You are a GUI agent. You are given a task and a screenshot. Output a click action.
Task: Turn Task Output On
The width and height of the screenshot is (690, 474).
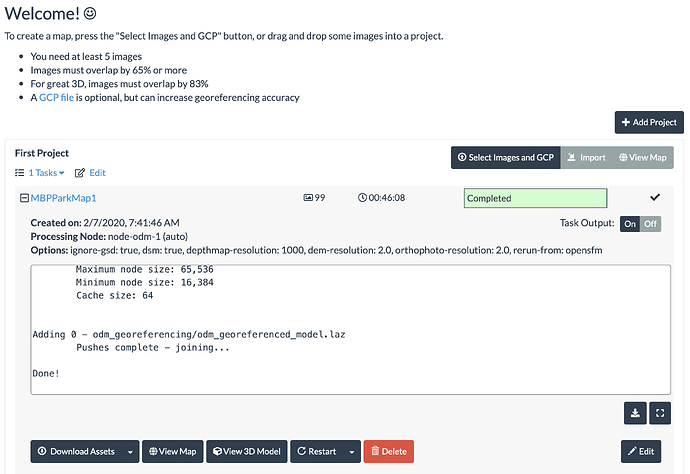coord(629,224)
